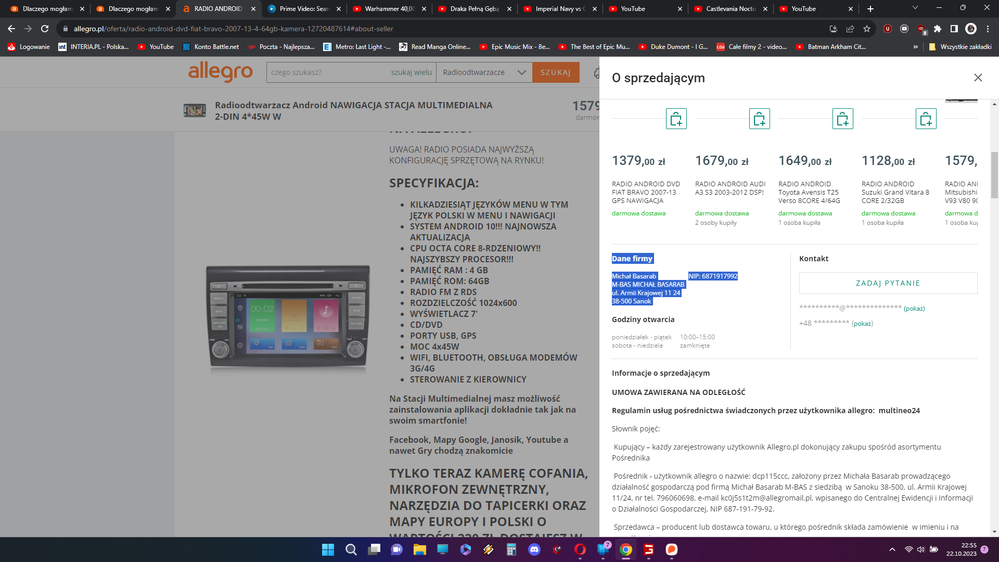Open RADIO ANDROID AUDI A3 S3 offer title
Image resolution: width=999 pixels, height=562 pixels.
tap(729, 188)
